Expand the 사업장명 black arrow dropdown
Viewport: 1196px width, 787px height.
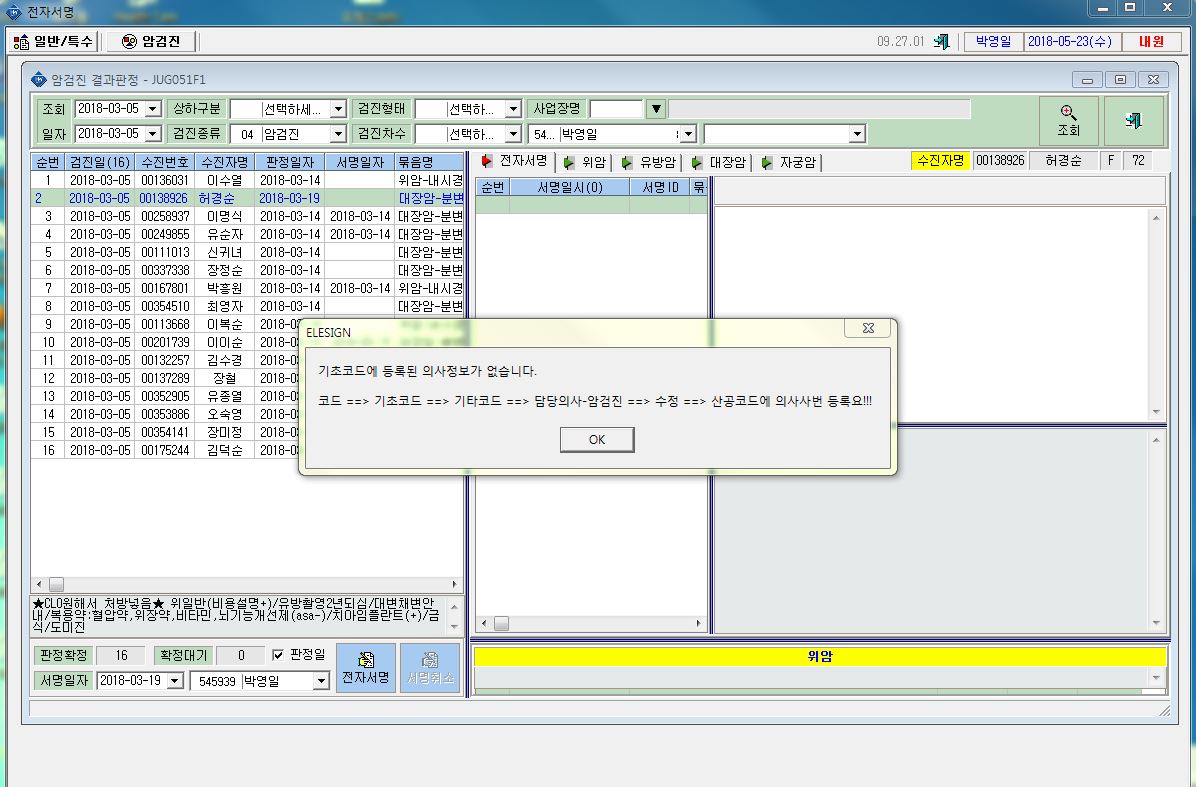pyautogui.click(x=656, y=109)
